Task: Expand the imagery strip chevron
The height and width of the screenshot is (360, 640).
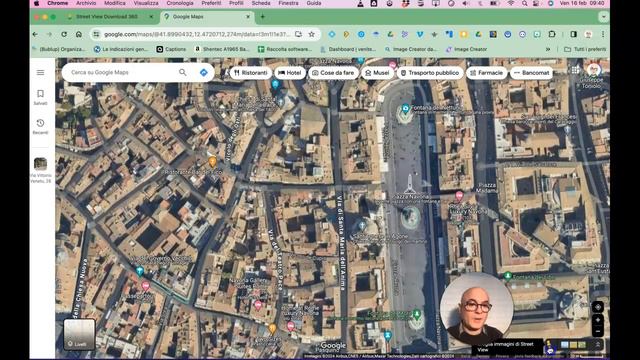Action: [598, 345]
